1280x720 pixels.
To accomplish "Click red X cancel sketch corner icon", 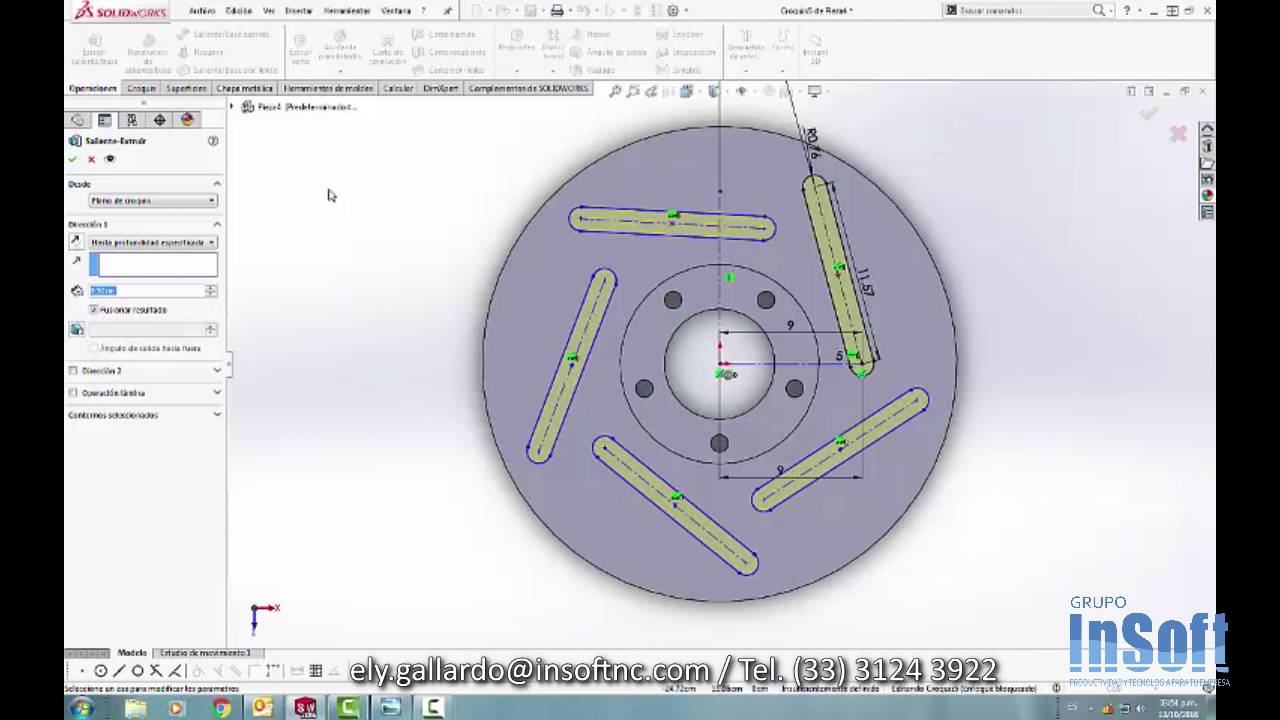I will point(1178,134).
